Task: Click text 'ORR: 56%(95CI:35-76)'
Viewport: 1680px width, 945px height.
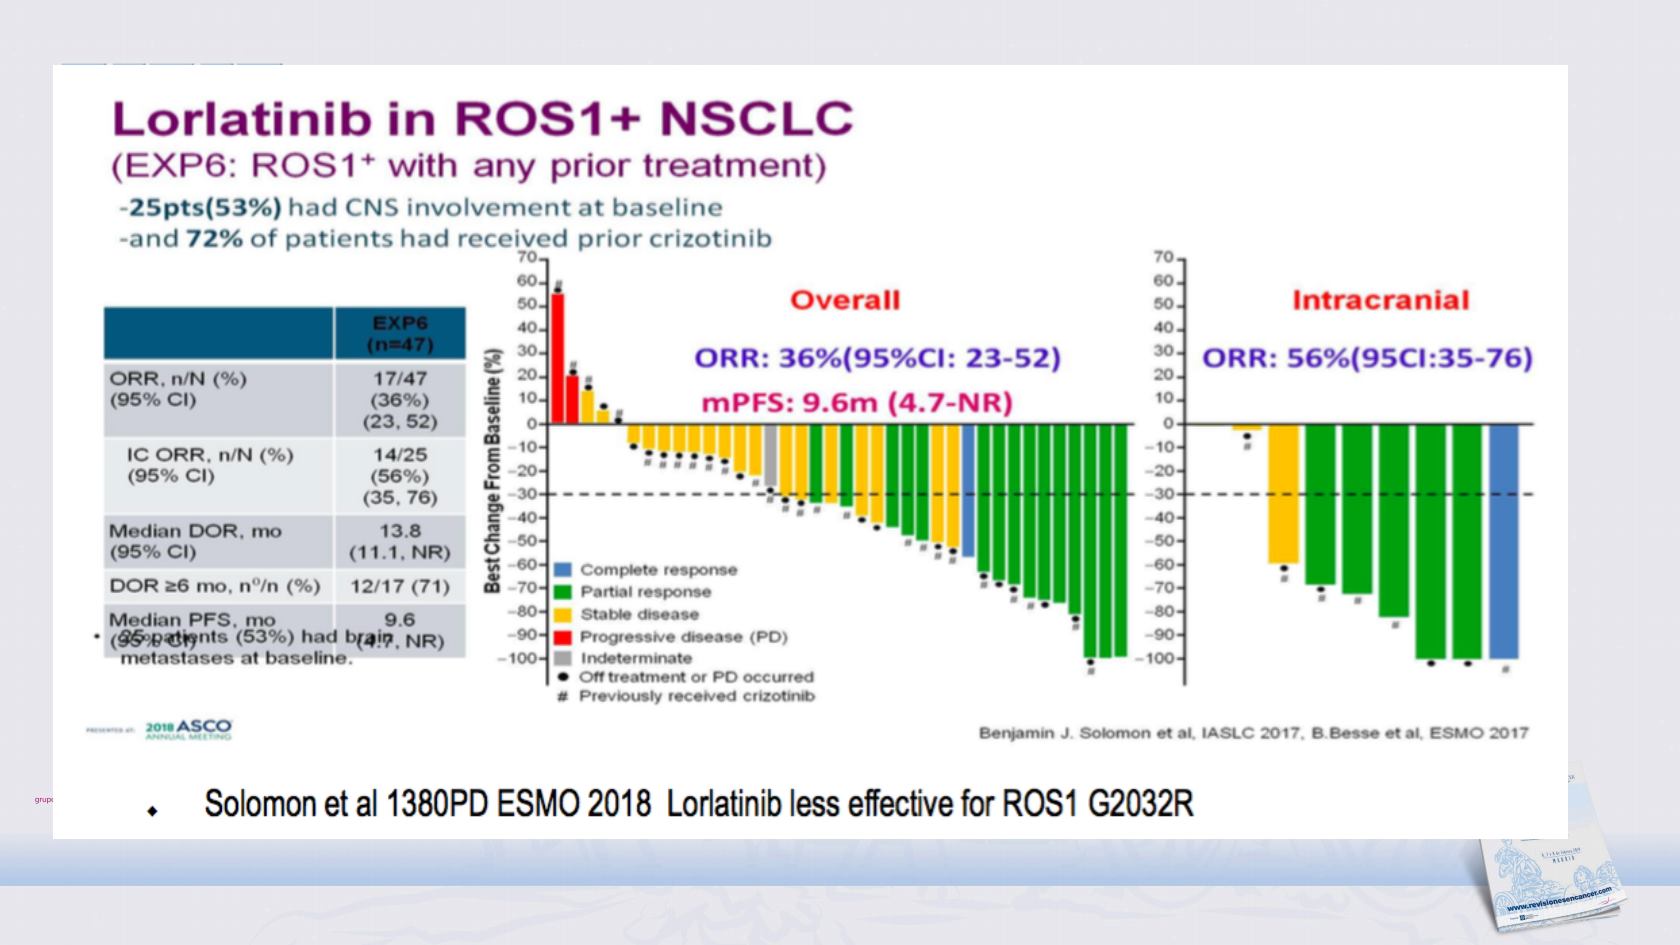Action: pyautogui.click(x=1367, y=358)
